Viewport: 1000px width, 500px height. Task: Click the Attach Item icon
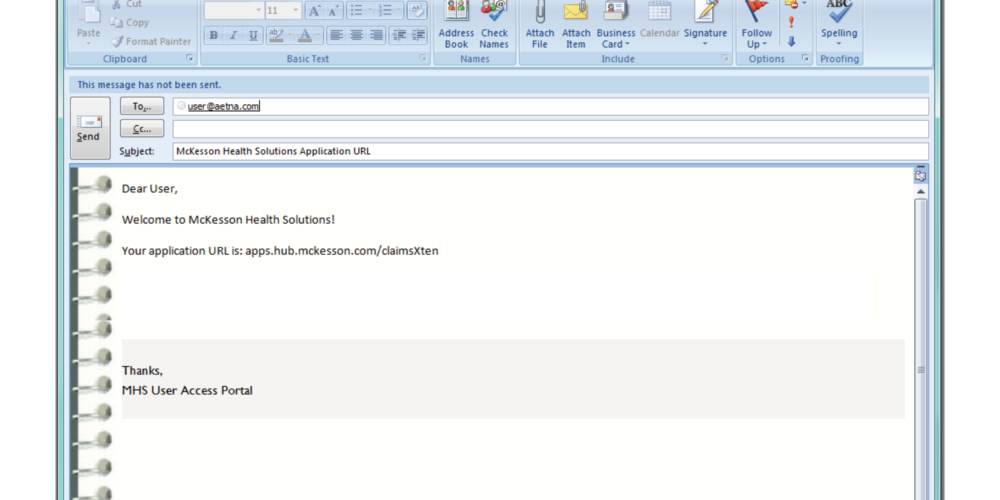click(x=576, y=24)
